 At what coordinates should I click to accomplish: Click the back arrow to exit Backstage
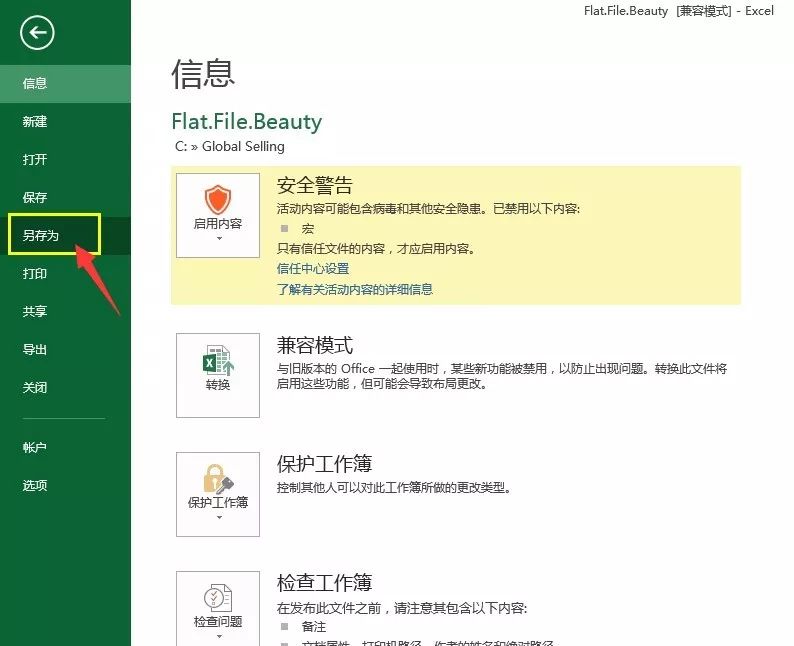pyautogui.click(x=37, y=33)
